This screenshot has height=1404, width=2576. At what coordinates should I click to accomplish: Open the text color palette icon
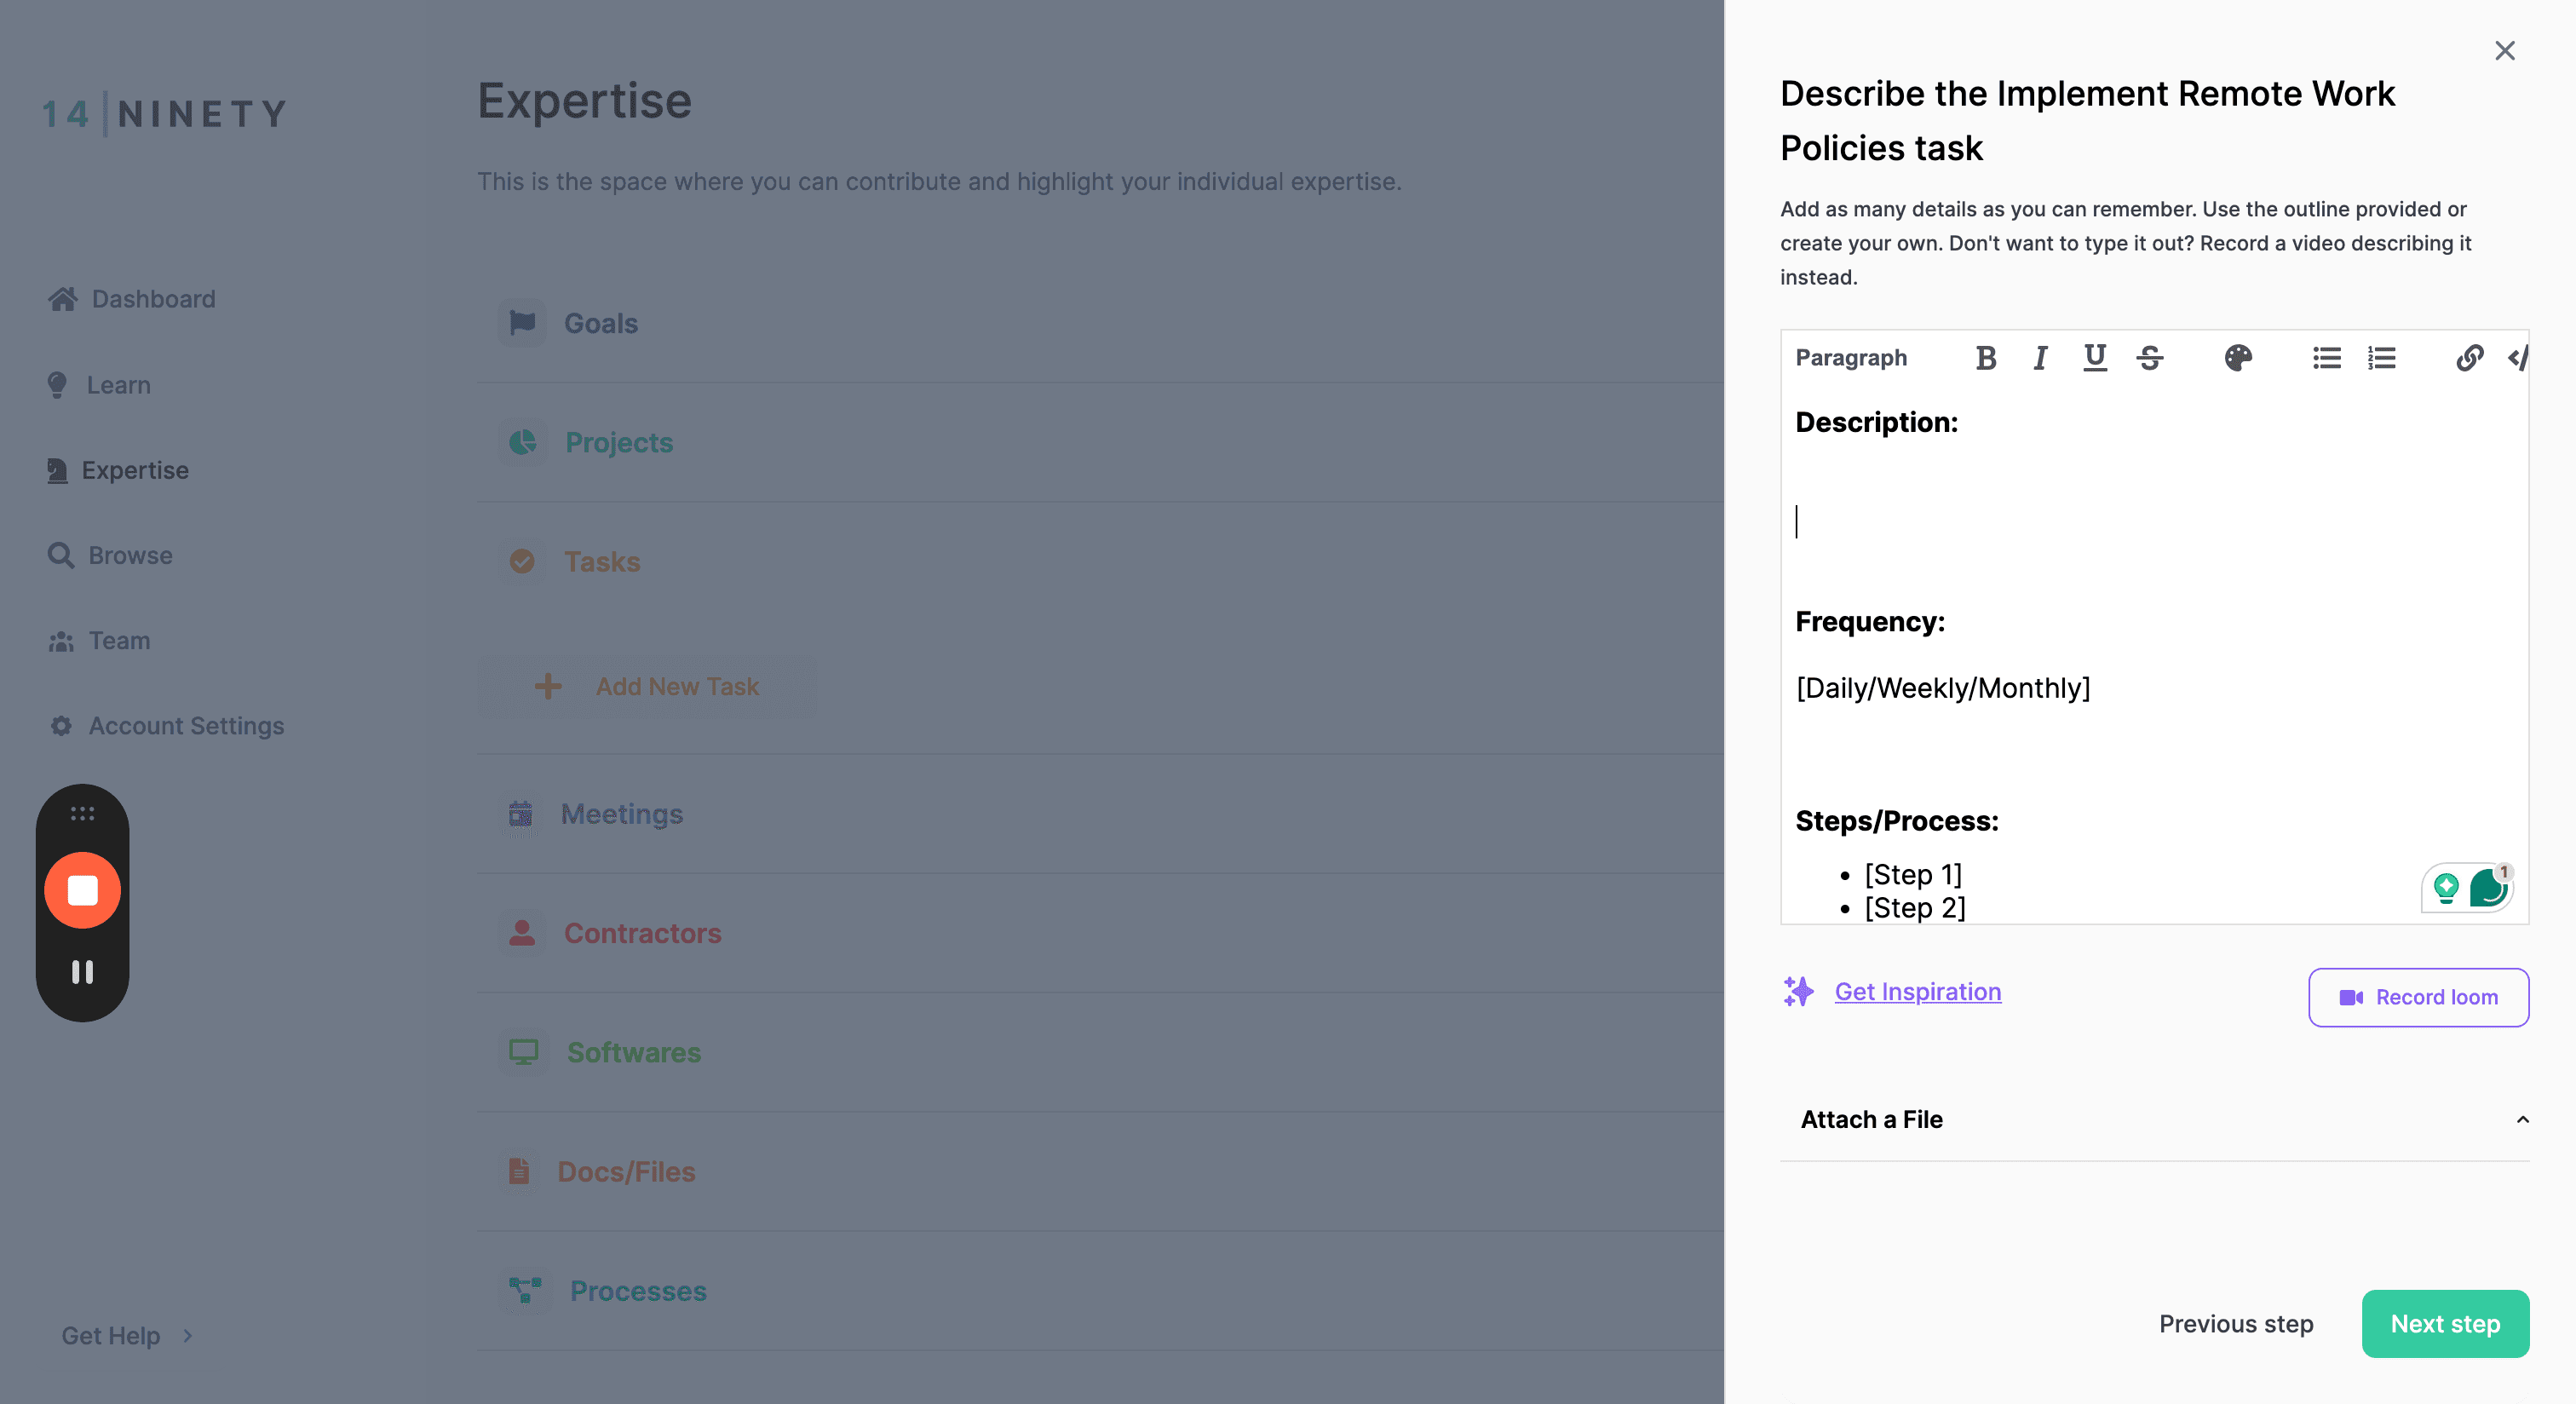2238,358
